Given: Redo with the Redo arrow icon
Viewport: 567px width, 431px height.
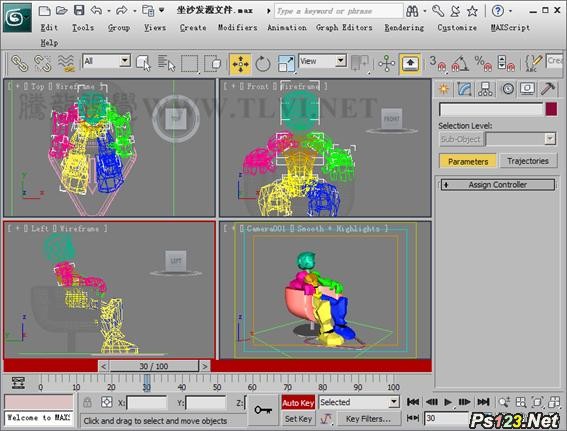Looking at the screenshot, I should coord(122,11).
